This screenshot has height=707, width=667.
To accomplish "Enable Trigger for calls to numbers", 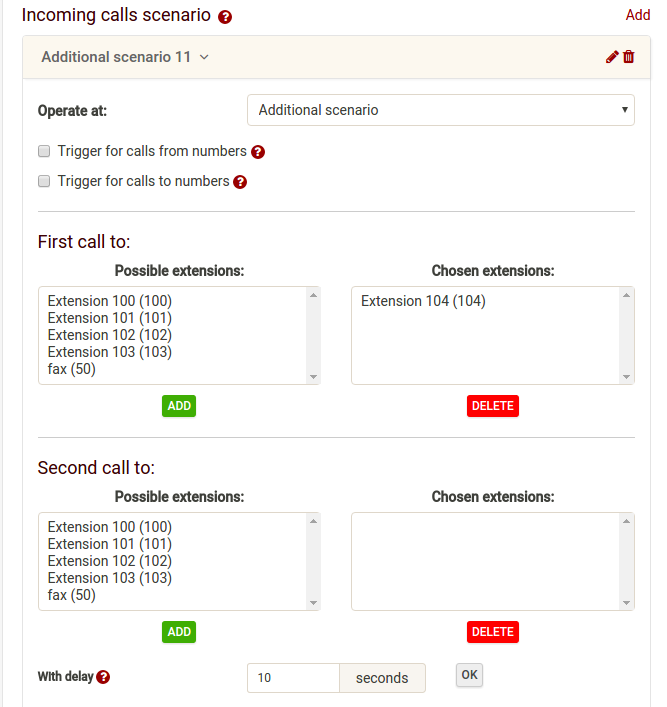I will [x=44, y=181].
